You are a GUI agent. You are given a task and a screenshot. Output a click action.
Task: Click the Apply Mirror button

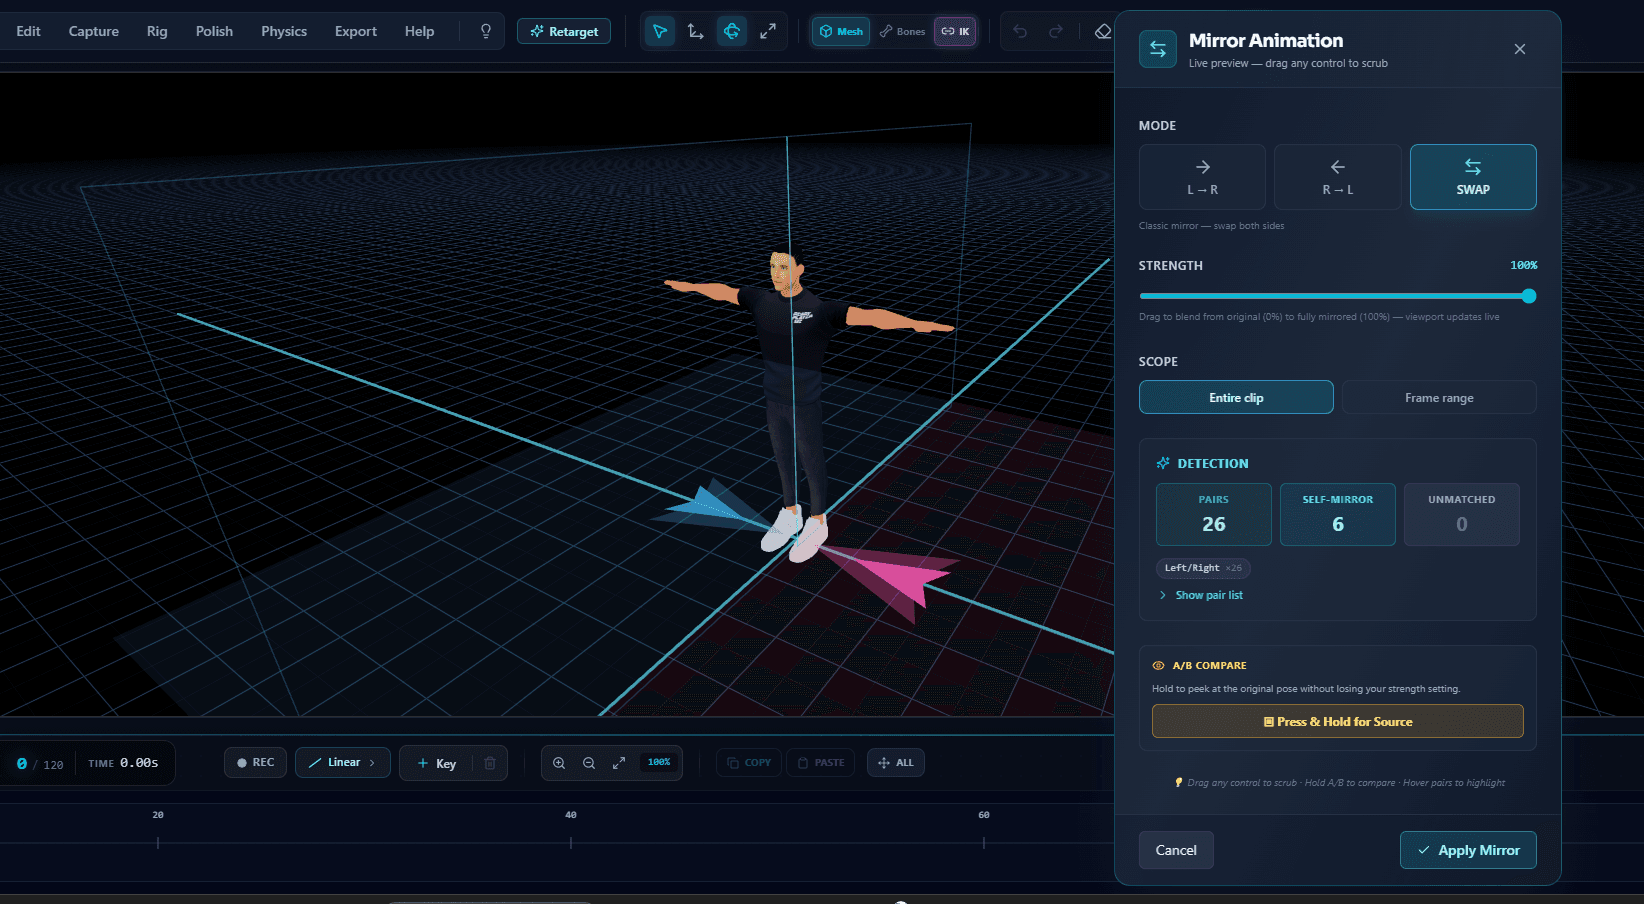1468,850
